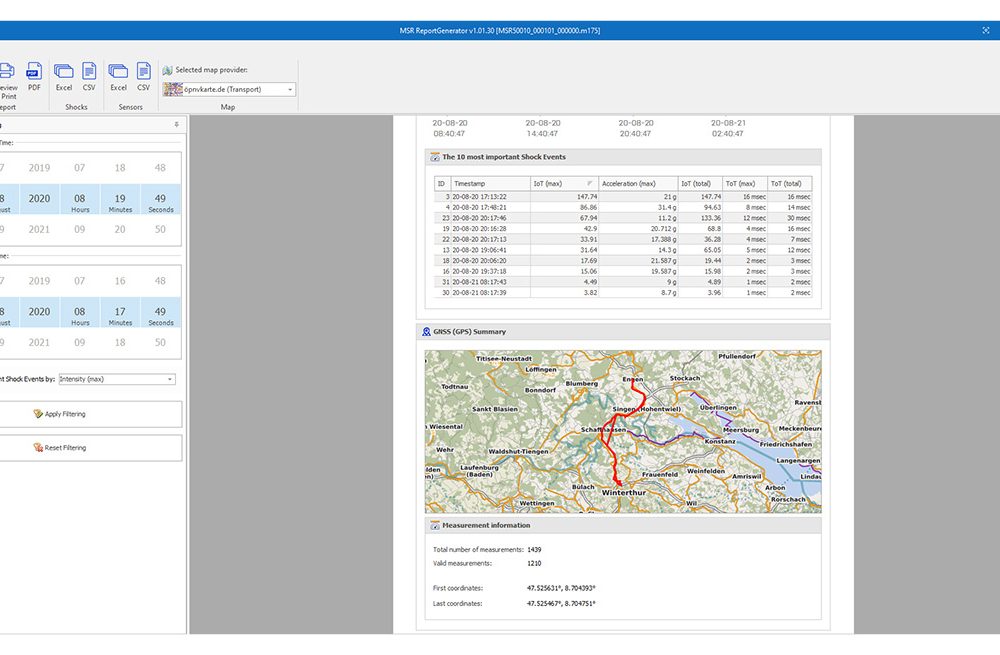Click the GNSS (GPS) Summary section icon
1000x655 pixels.
[x=427, y=332]
